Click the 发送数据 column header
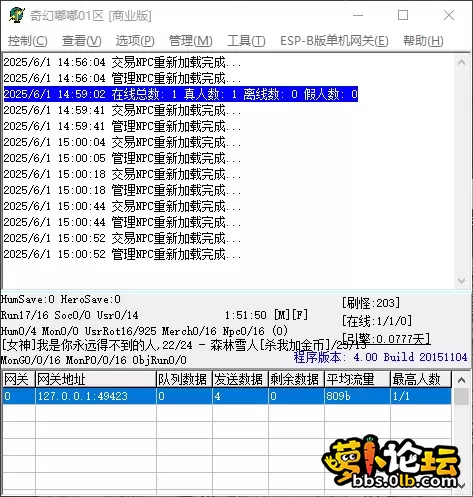 pyautogui.click(x=240, y=379)
